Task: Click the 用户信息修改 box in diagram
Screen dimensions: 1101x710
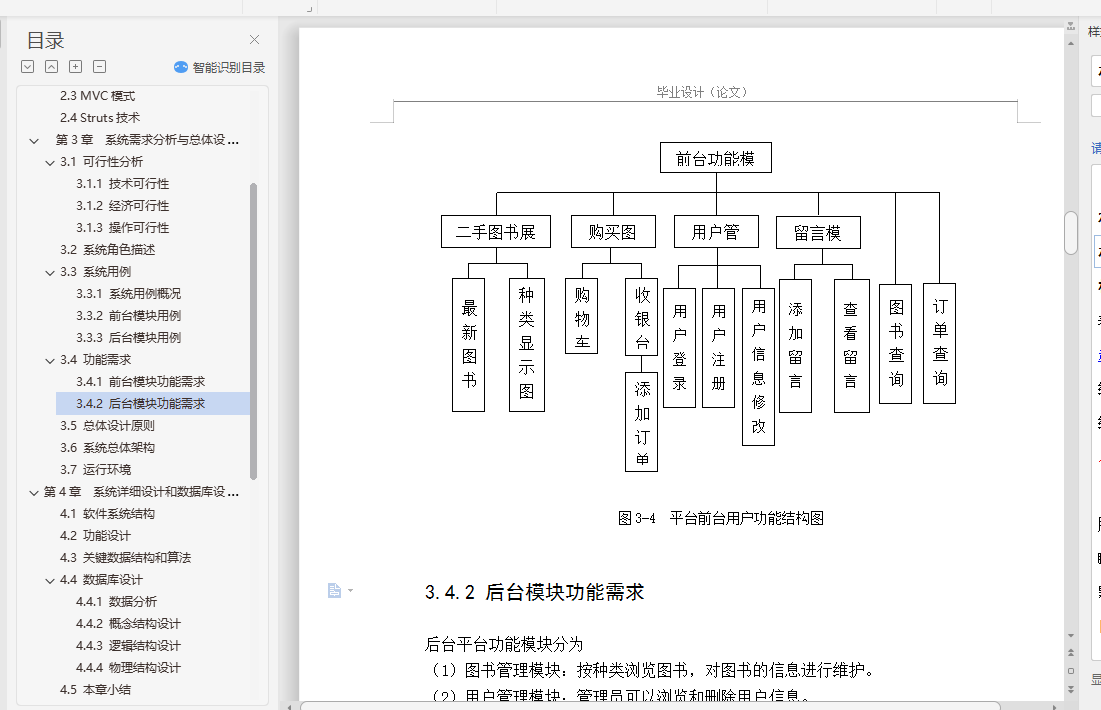Action: tap(758, 367)
